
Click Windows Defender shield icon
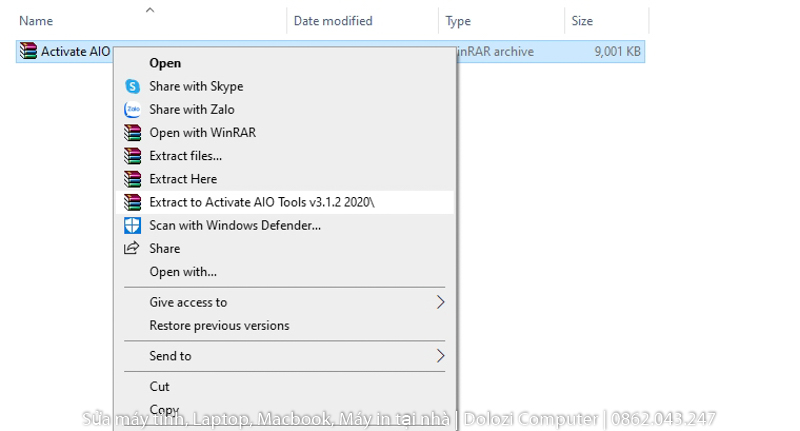coord(132,225)
